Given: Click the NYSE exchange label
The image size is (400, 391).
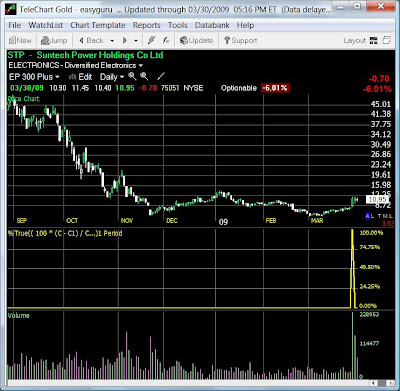Looking at the screenshot, I should tap(193, 88).
